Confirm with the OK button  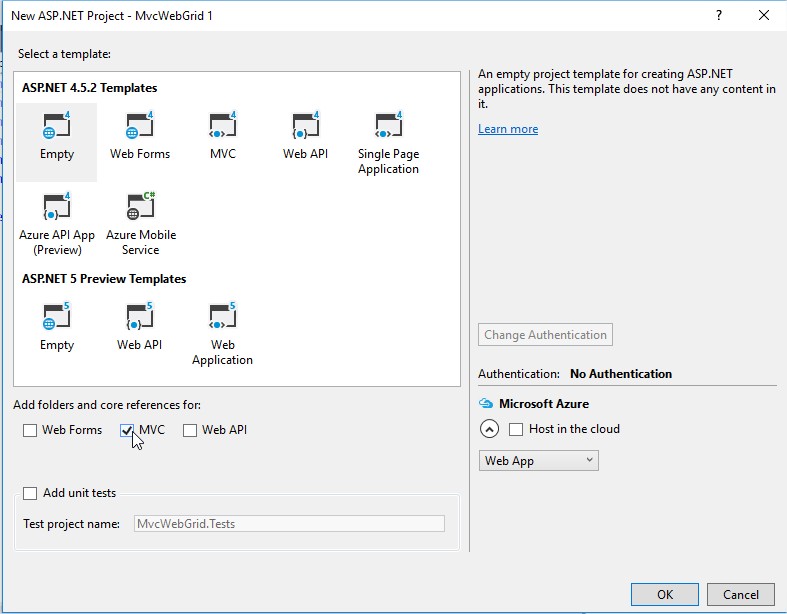[x=665, y=594]
